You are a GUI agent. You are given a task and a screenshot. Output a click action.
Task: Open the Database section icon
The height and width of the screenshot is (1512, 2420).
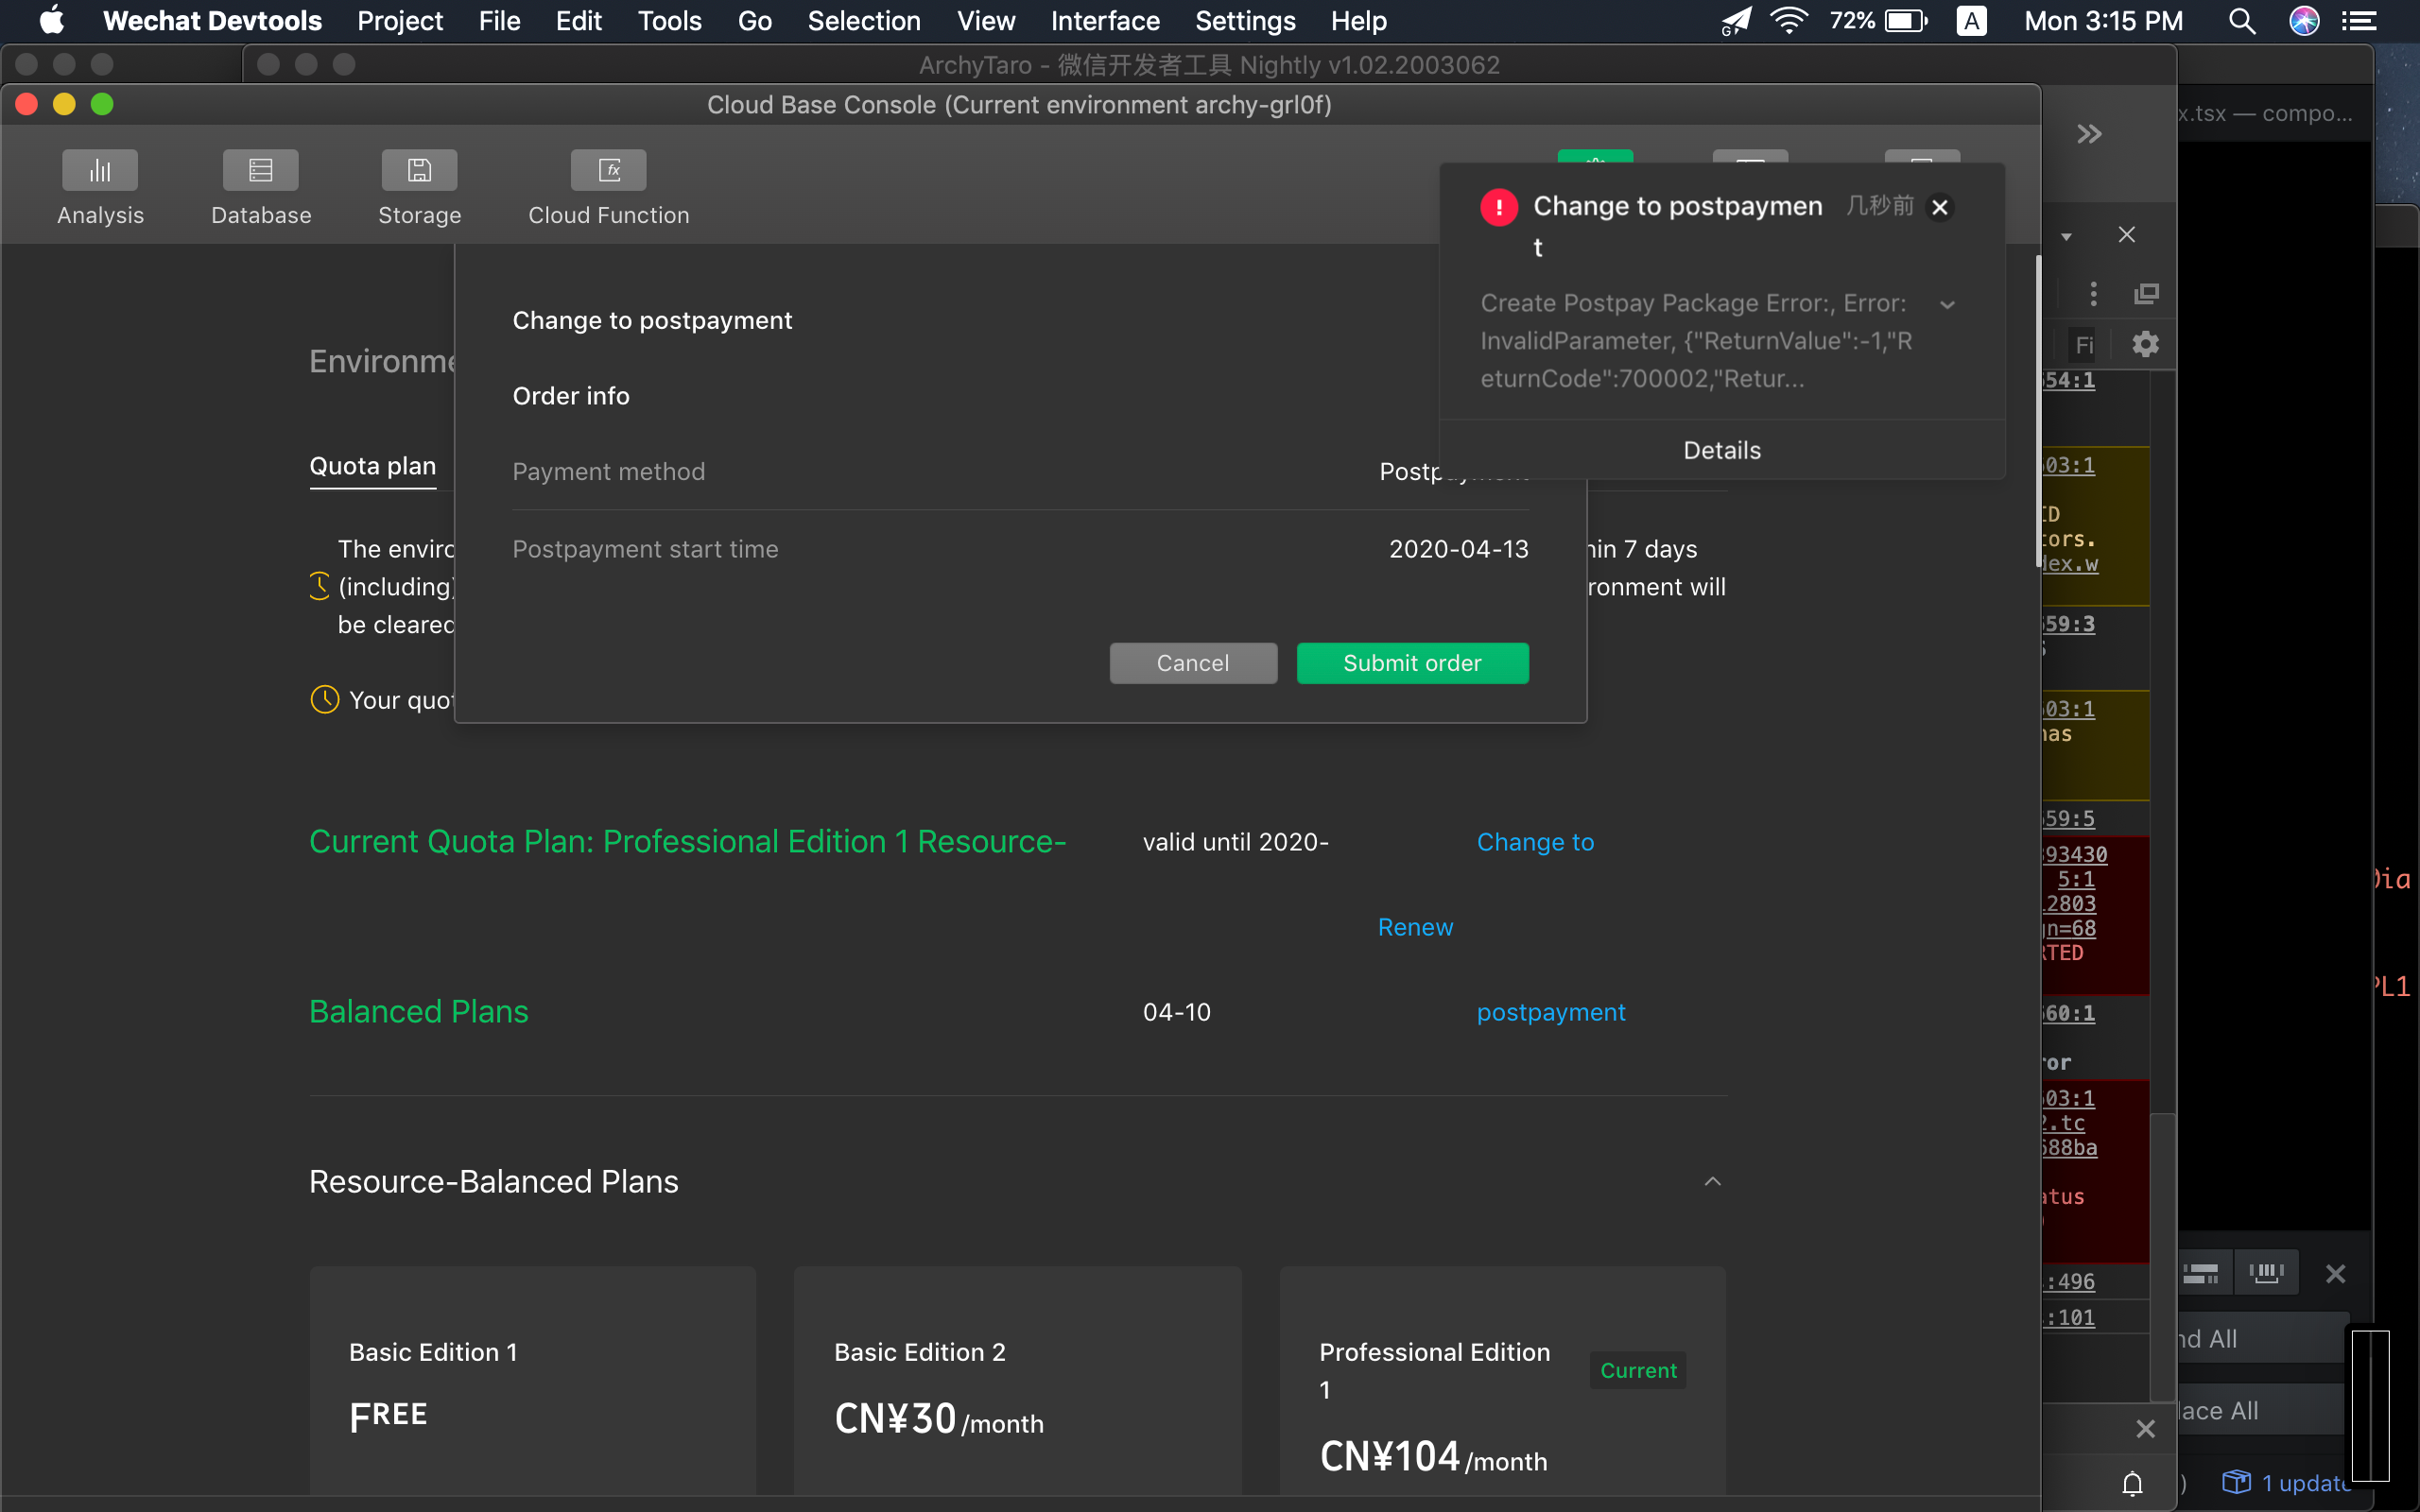[260, 171]
